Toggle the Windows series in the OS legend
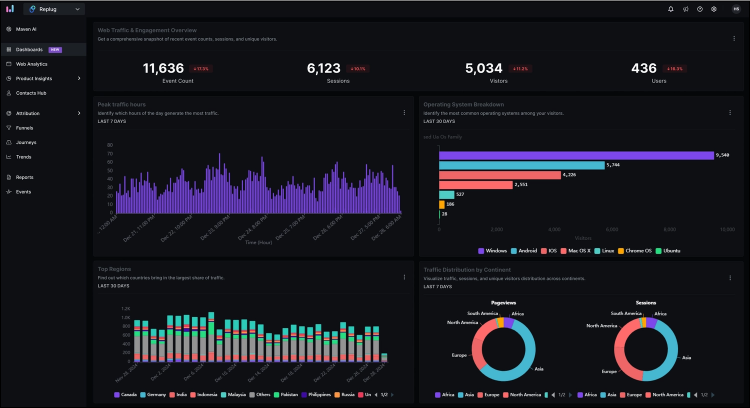Image resolution: width=750 pixels, height=408 pixels. [492, 251]
